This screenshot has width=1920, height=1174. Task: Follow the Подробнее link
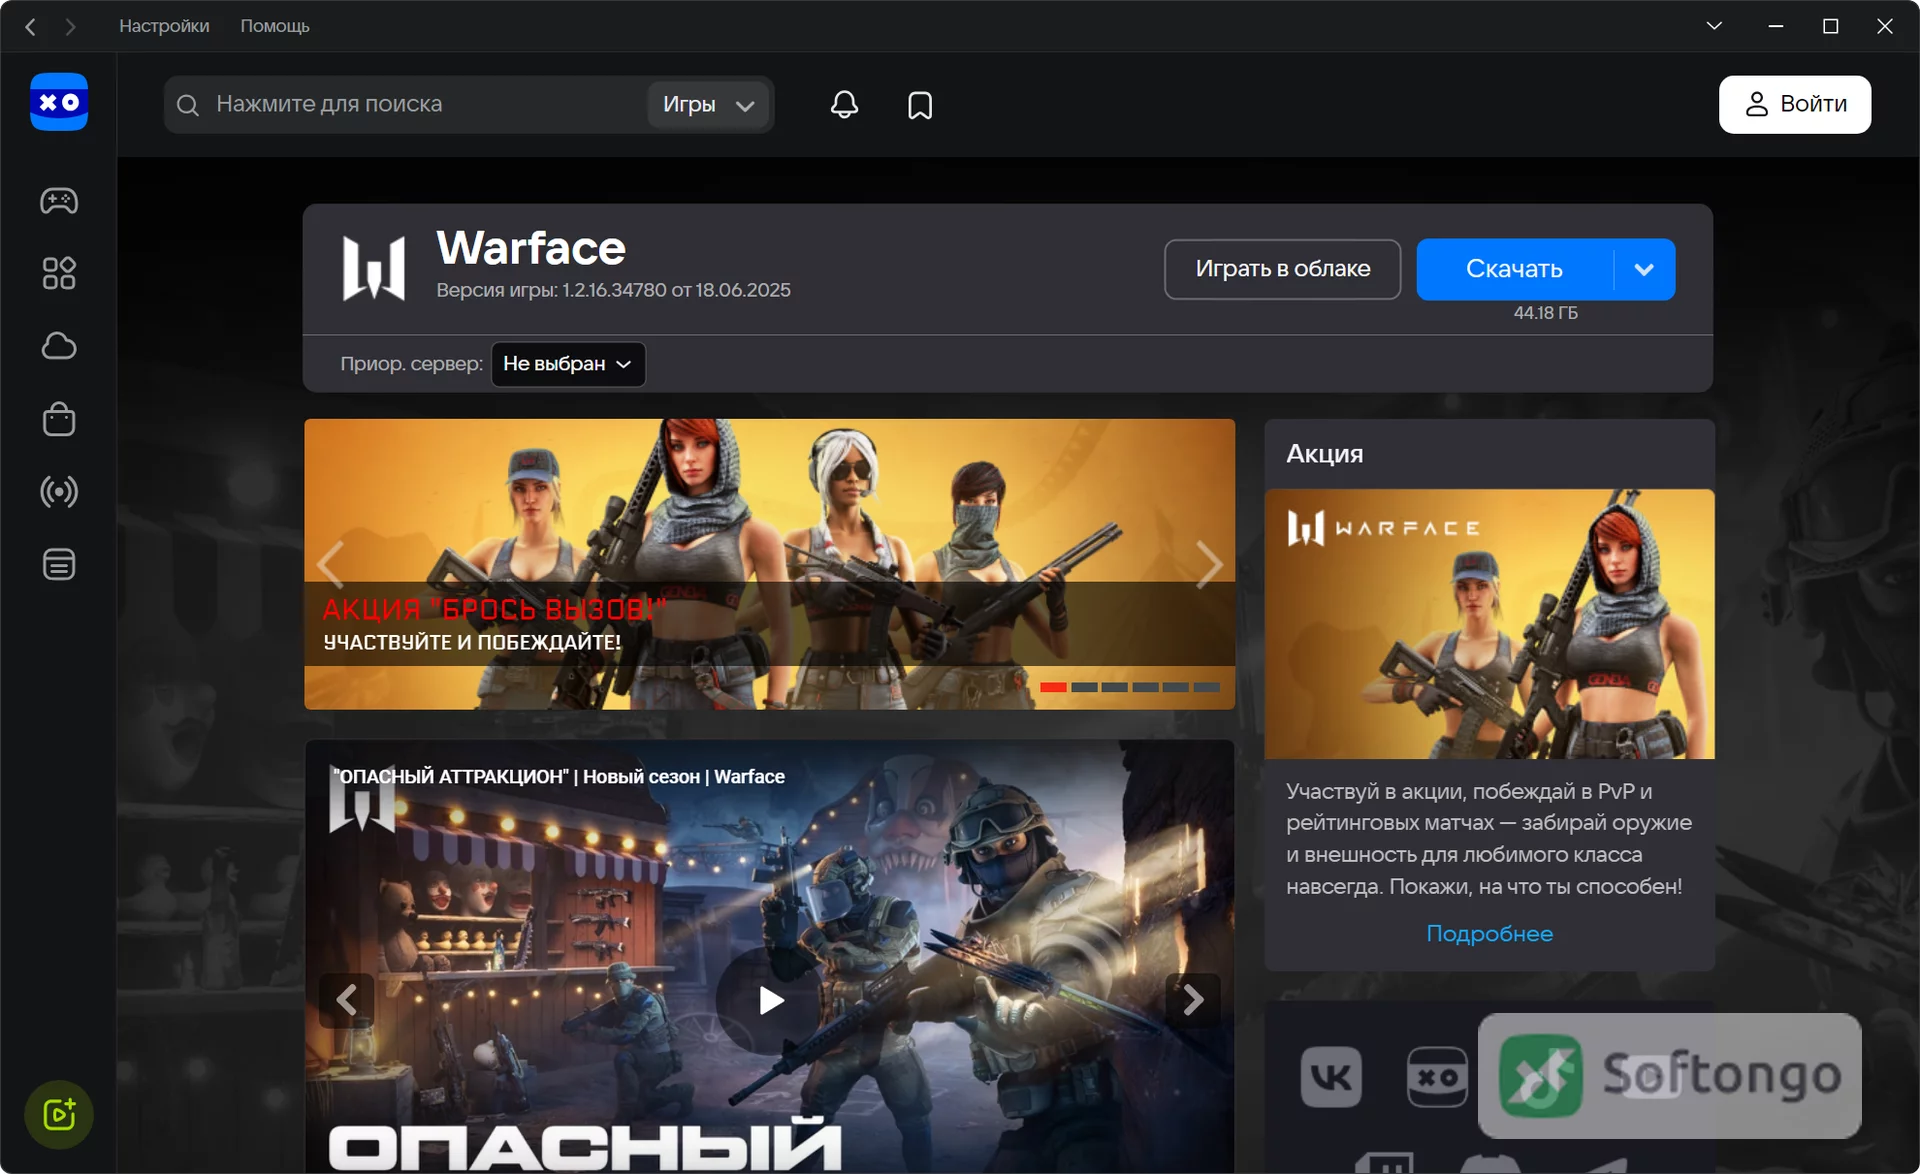1489,934
